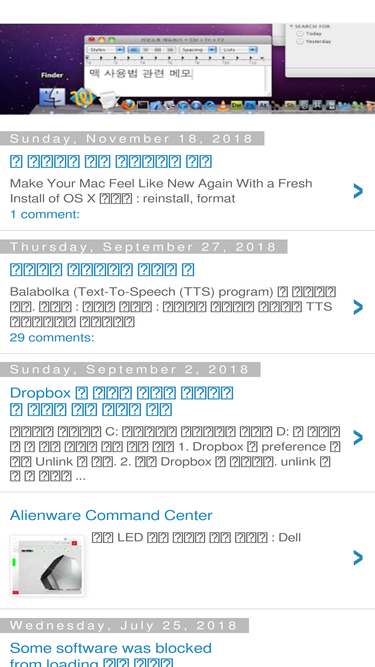Screen dimensions: 375x667
Task: Open the Spacing dropdown in header image
Action: pyautogui.click(x=198, y=50)
